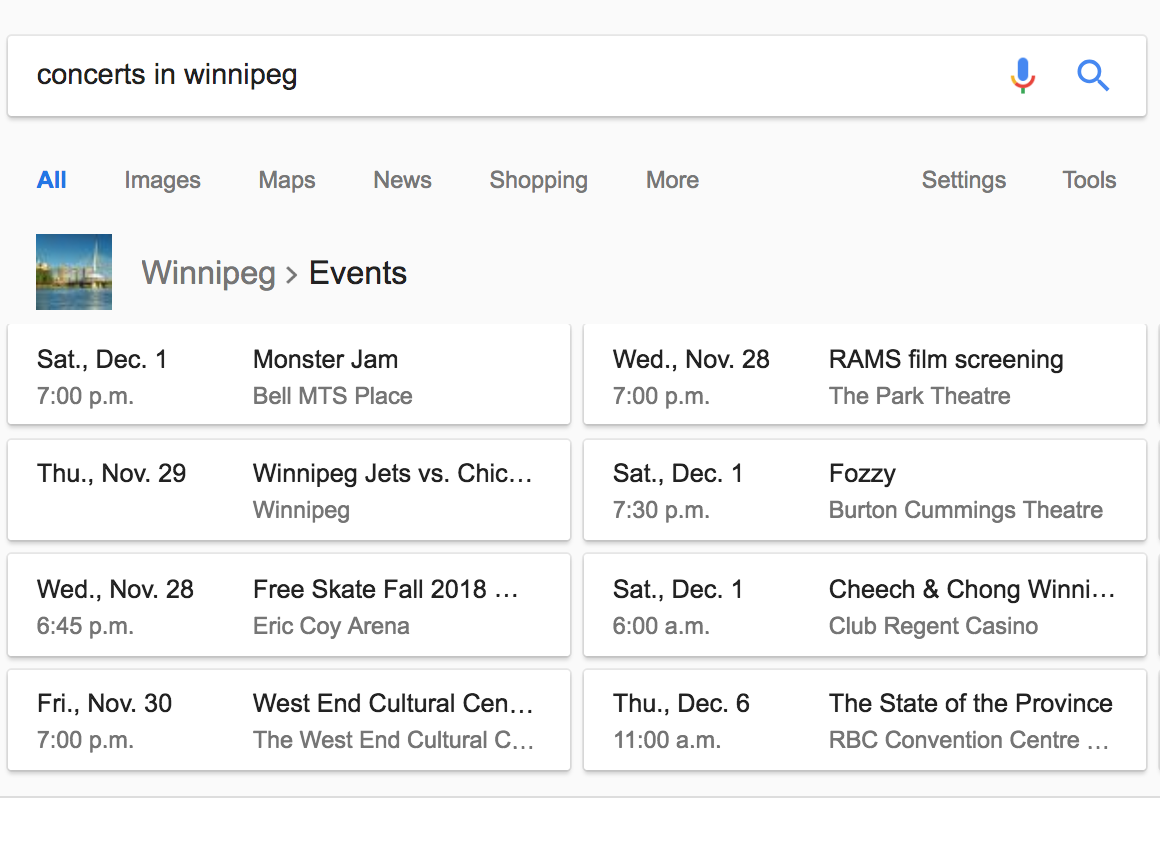Open the Fozzy concert event
This screenshot has height=858, width=1160.
pos(865,490)
